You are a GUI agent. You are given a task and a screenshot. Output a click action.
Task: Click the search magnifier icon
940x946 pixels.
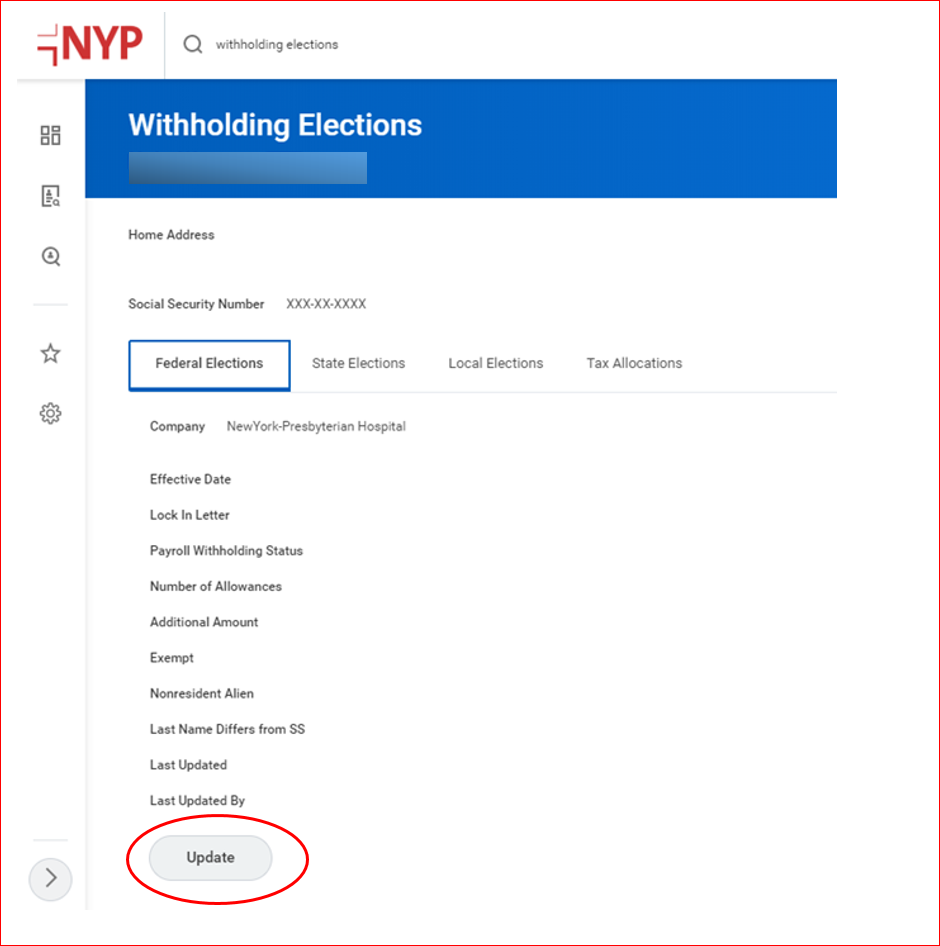point(192,44)
